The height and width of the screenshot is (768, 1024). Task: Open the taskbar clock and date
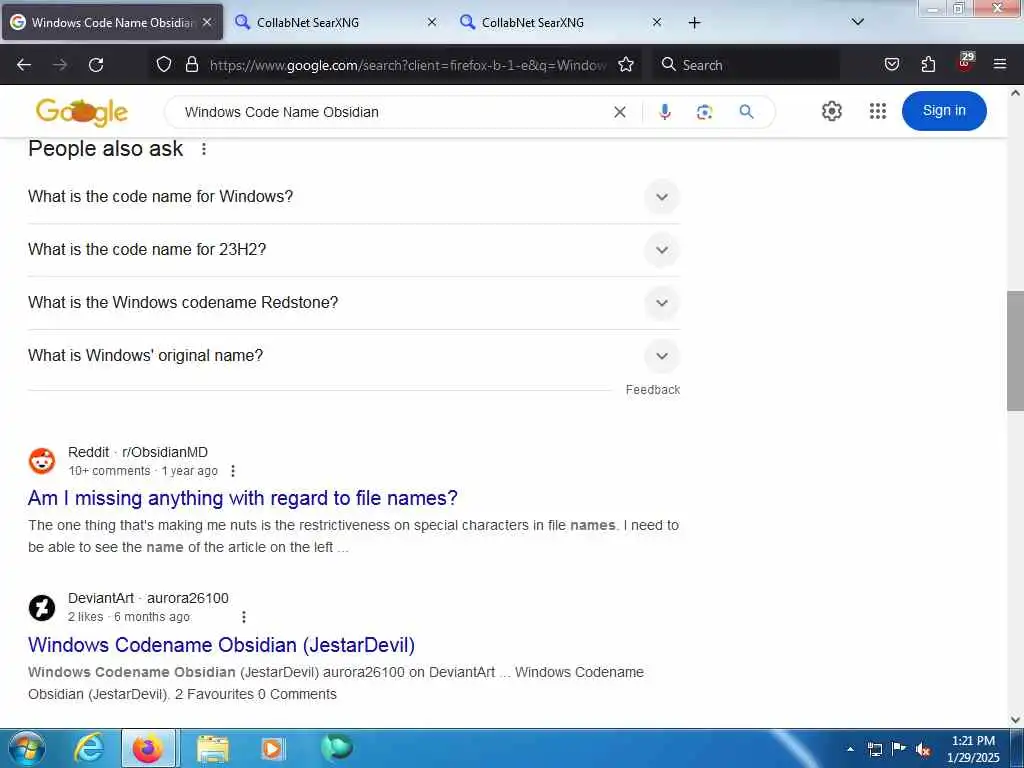pyautogui.click(x=973, y=749)
